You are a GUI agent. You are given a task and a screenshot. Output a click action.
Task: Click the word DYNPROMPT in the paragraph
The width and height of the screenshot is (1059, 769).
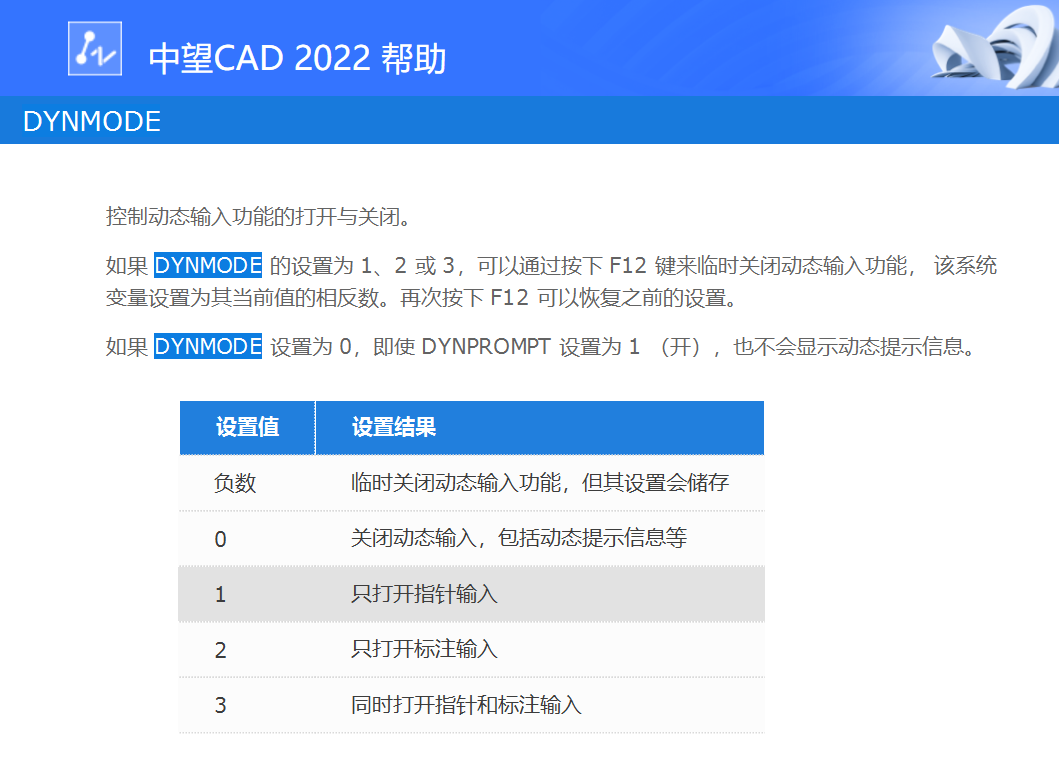click(486, 346)
